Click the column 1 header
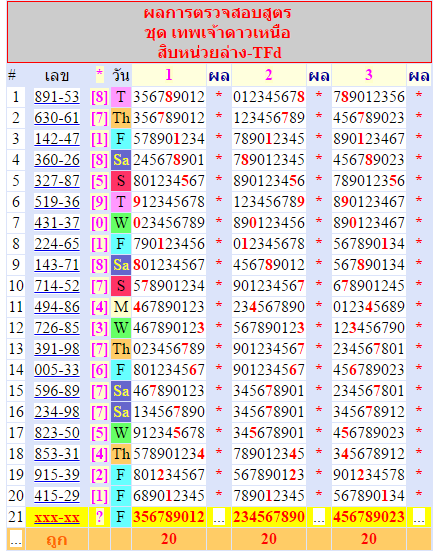 pos(169,75)
